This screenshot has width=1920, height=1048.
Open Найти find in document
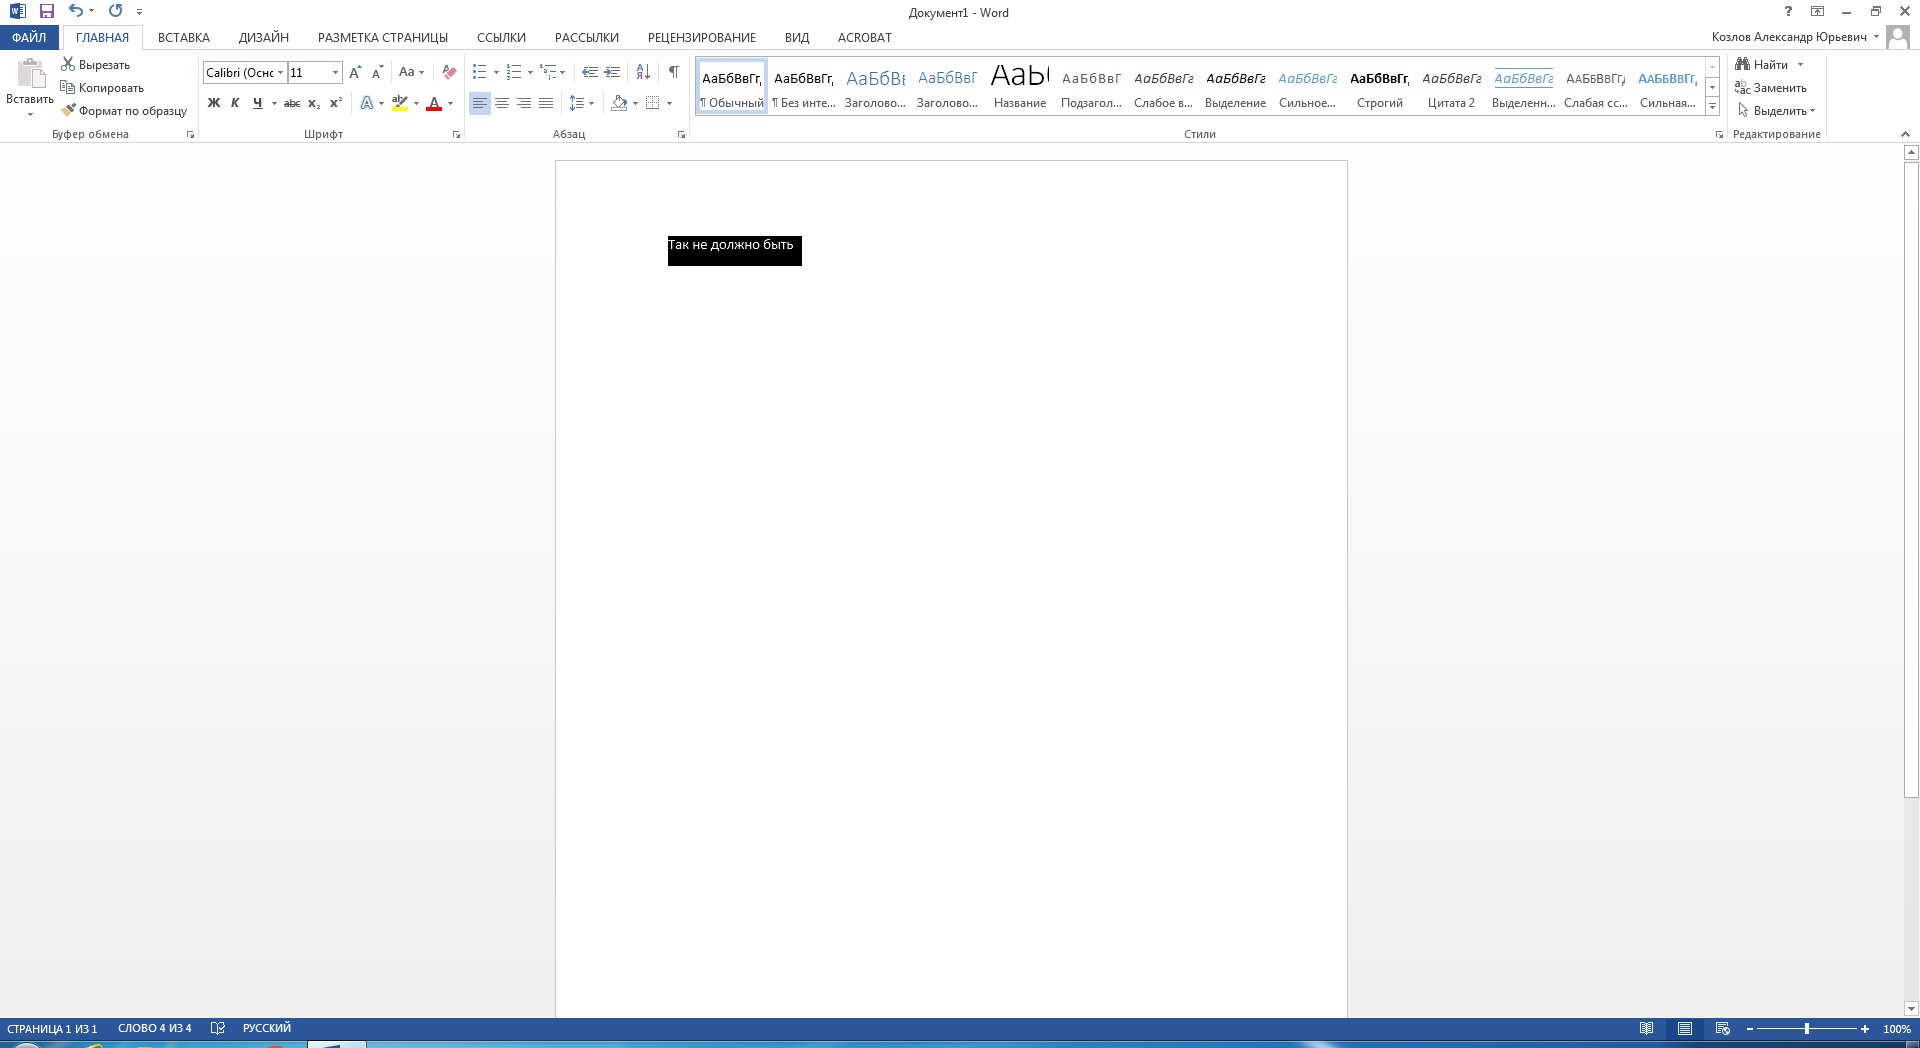coord(1762,65)
